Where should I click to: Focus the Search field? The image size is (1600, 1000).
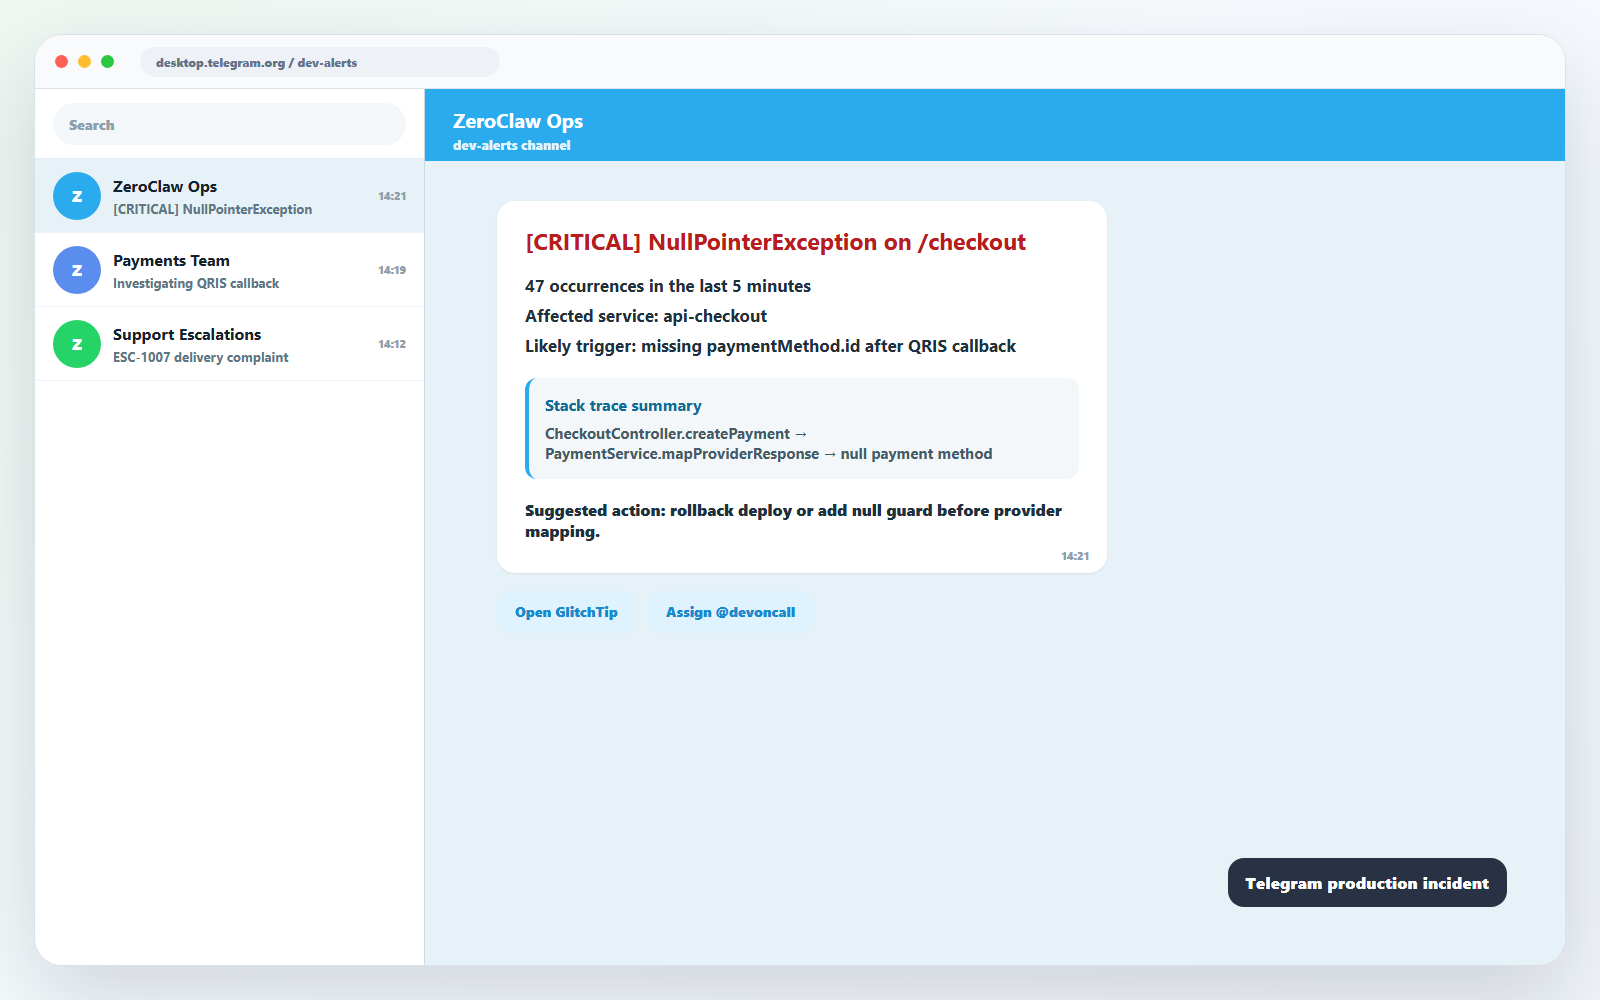click(229, 125)
